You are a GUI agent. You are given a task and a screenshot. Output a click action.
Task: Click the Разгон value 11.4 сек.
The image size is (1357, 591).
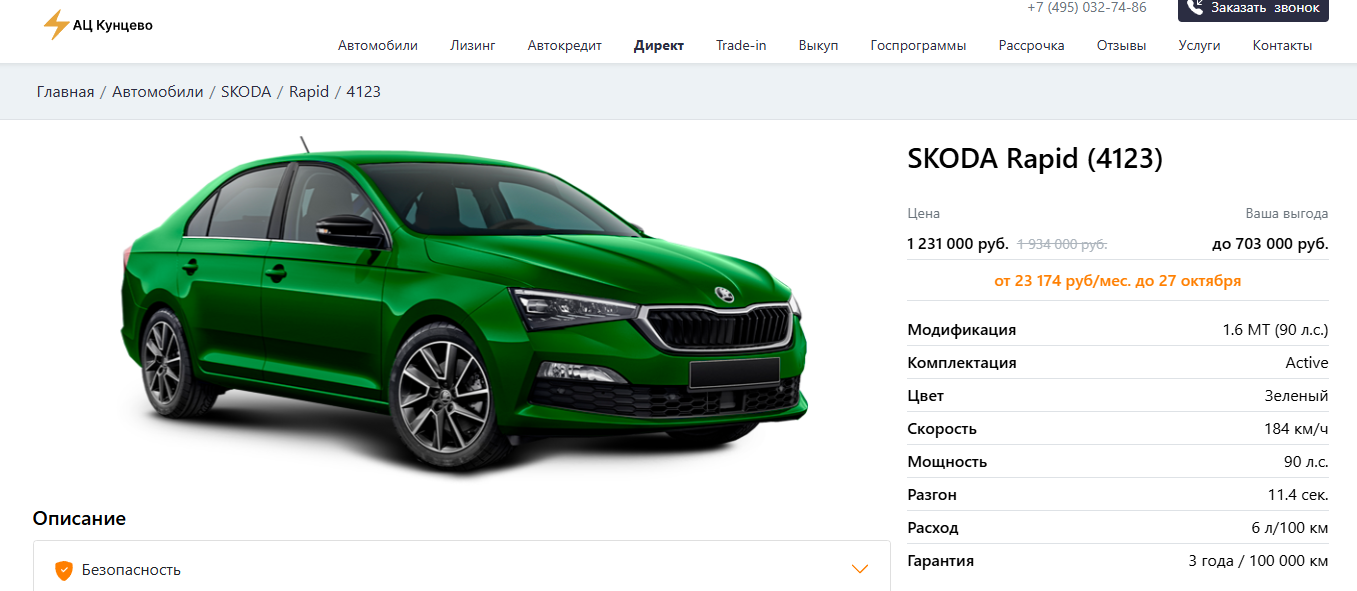pyautogui.click(x=1298, y=495)
